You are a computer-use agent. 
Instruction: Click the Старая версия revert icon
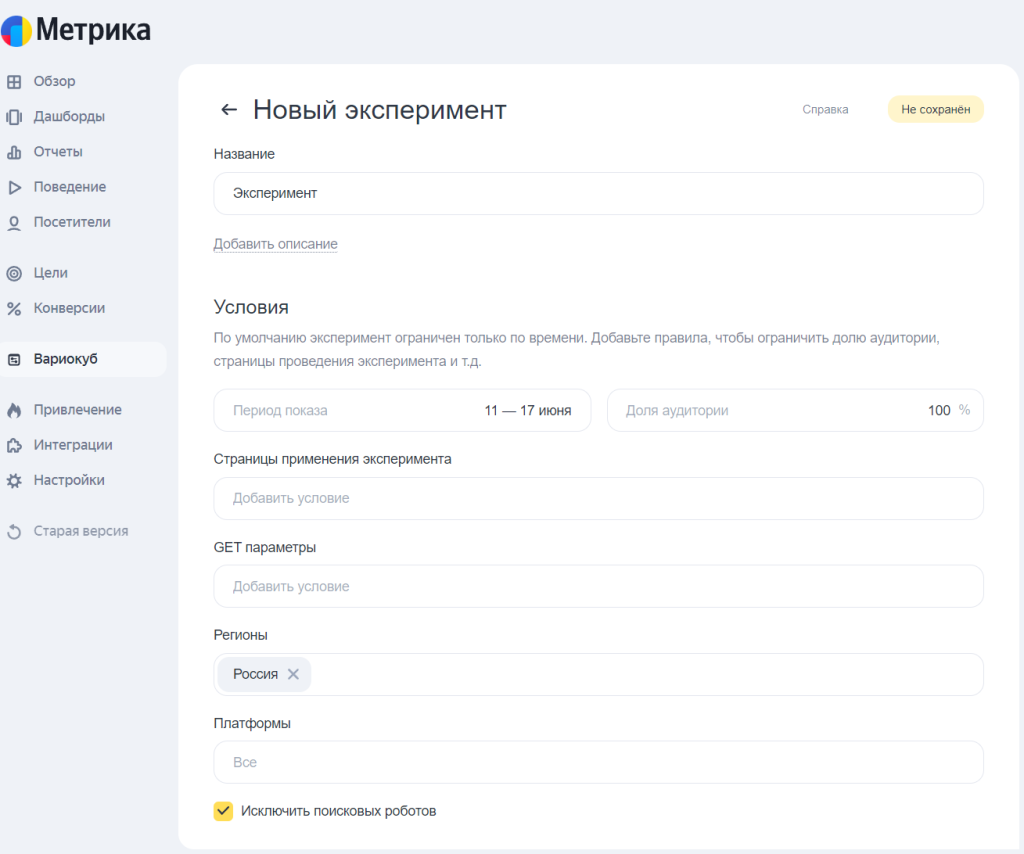point(14,531)
